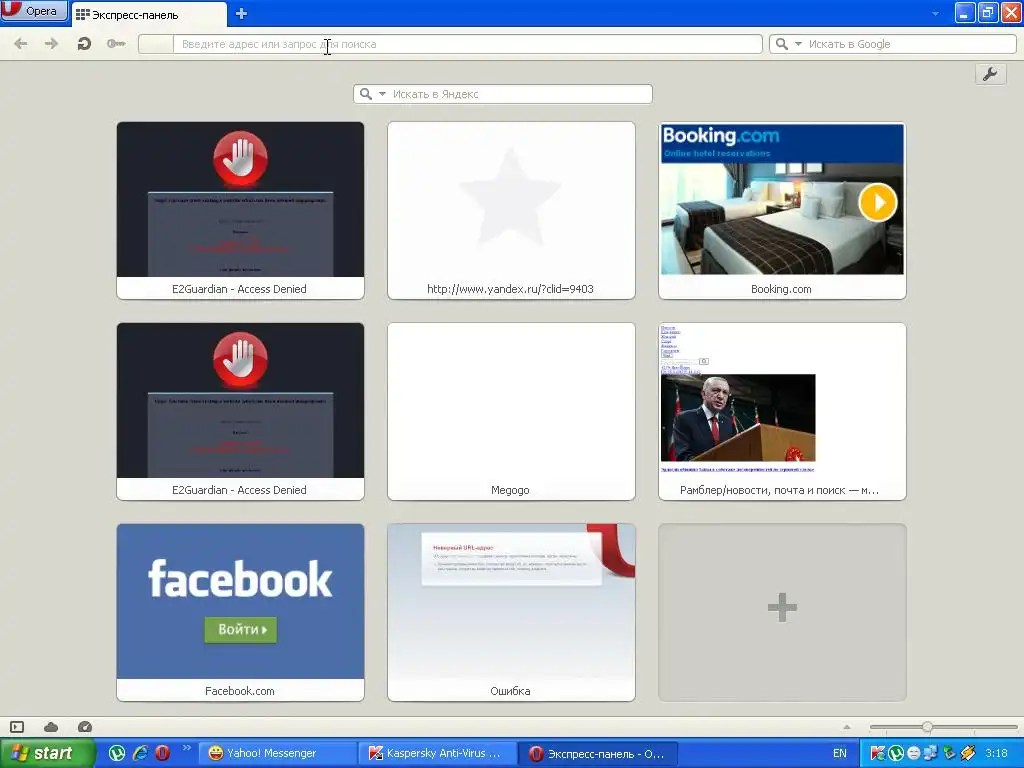Switch to Экспресс-панель Opera taskbar button
This screenshot has width=1024, height=768.
pos(598,753)
